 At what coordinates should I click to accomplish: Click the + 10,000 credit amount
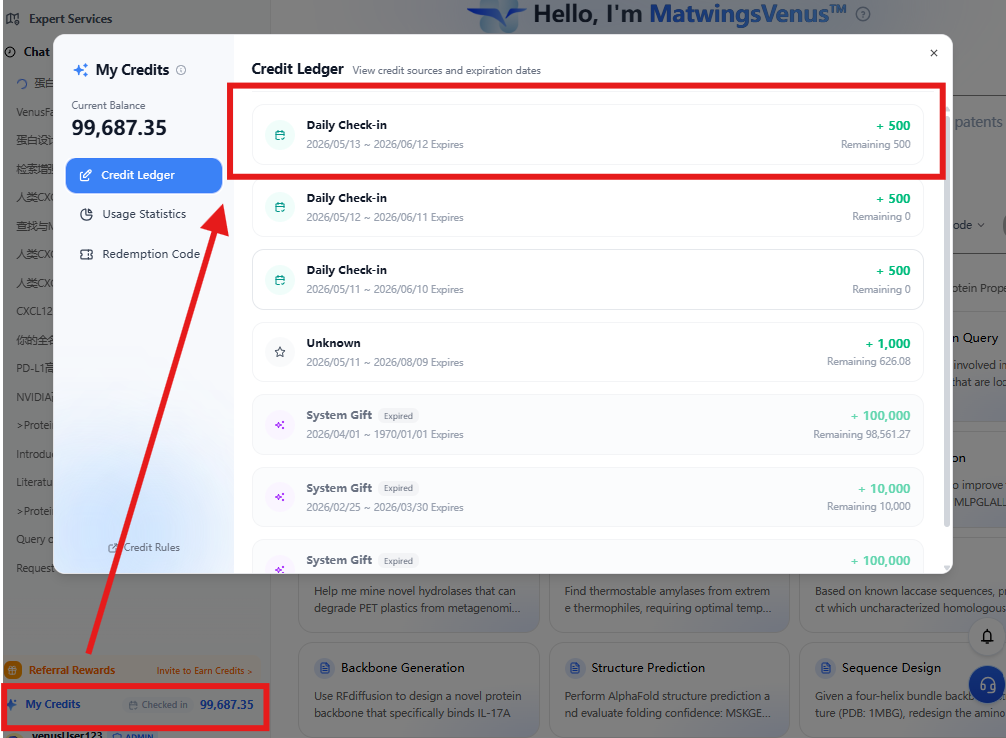[x=884, y=488]
